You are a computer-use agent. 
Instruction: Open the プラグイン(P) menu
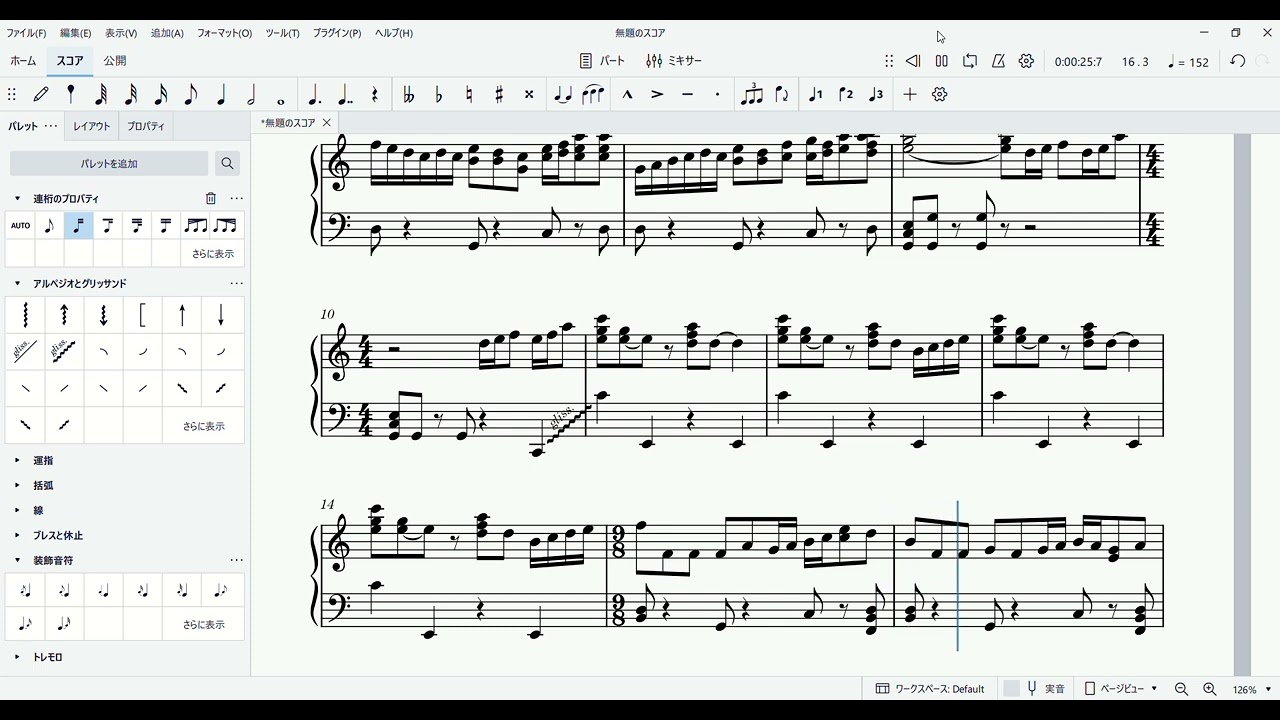pos(337,33)
